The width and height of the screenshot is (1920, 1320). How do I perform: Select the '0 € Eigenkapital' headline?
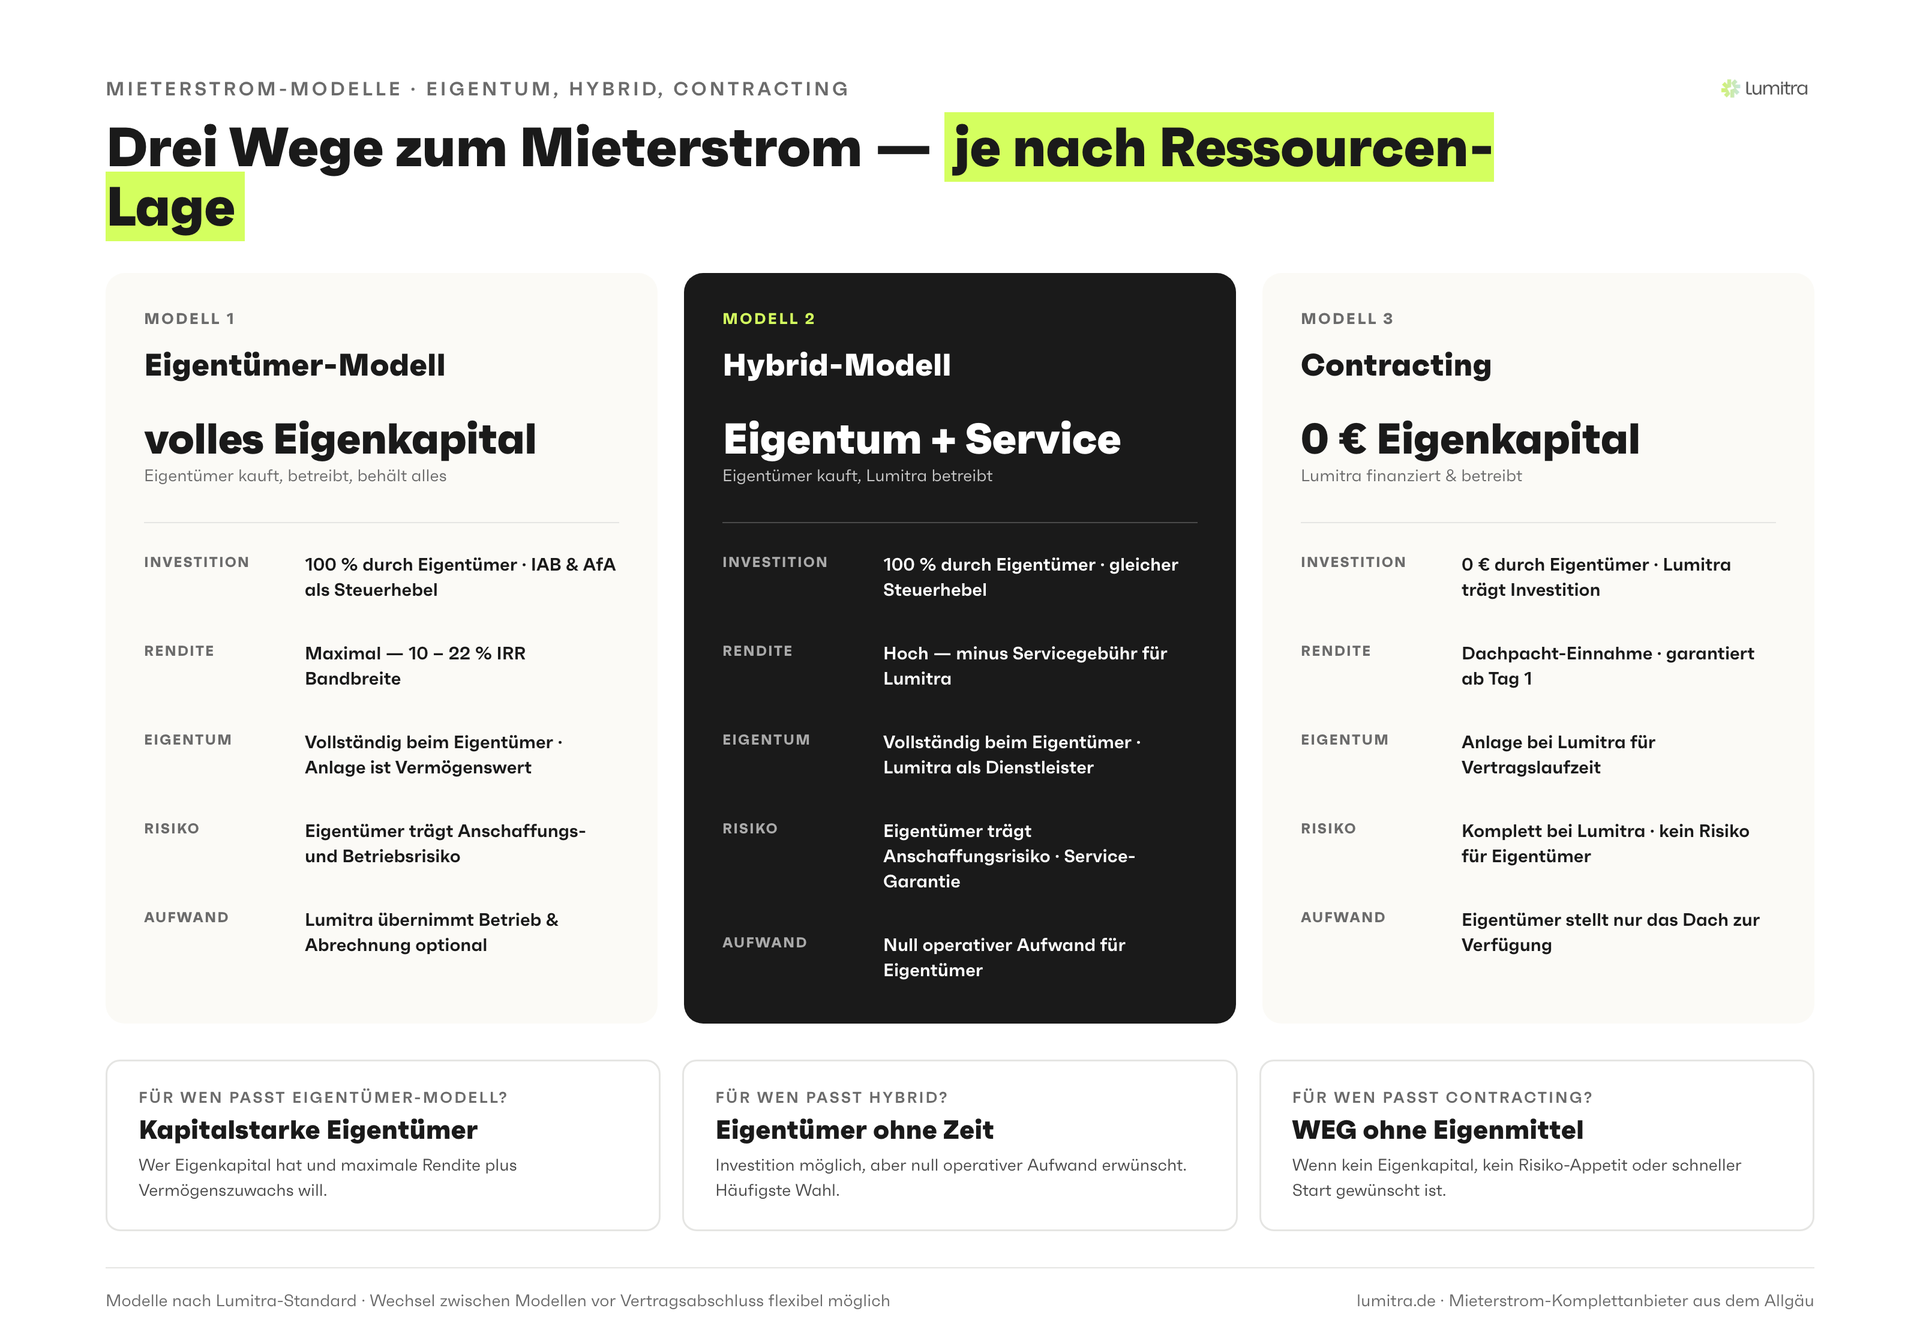(x=1470, y=439)
